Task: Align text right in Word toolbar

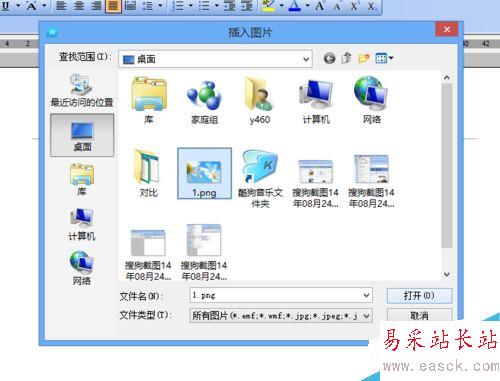Action: click(96, 6)
